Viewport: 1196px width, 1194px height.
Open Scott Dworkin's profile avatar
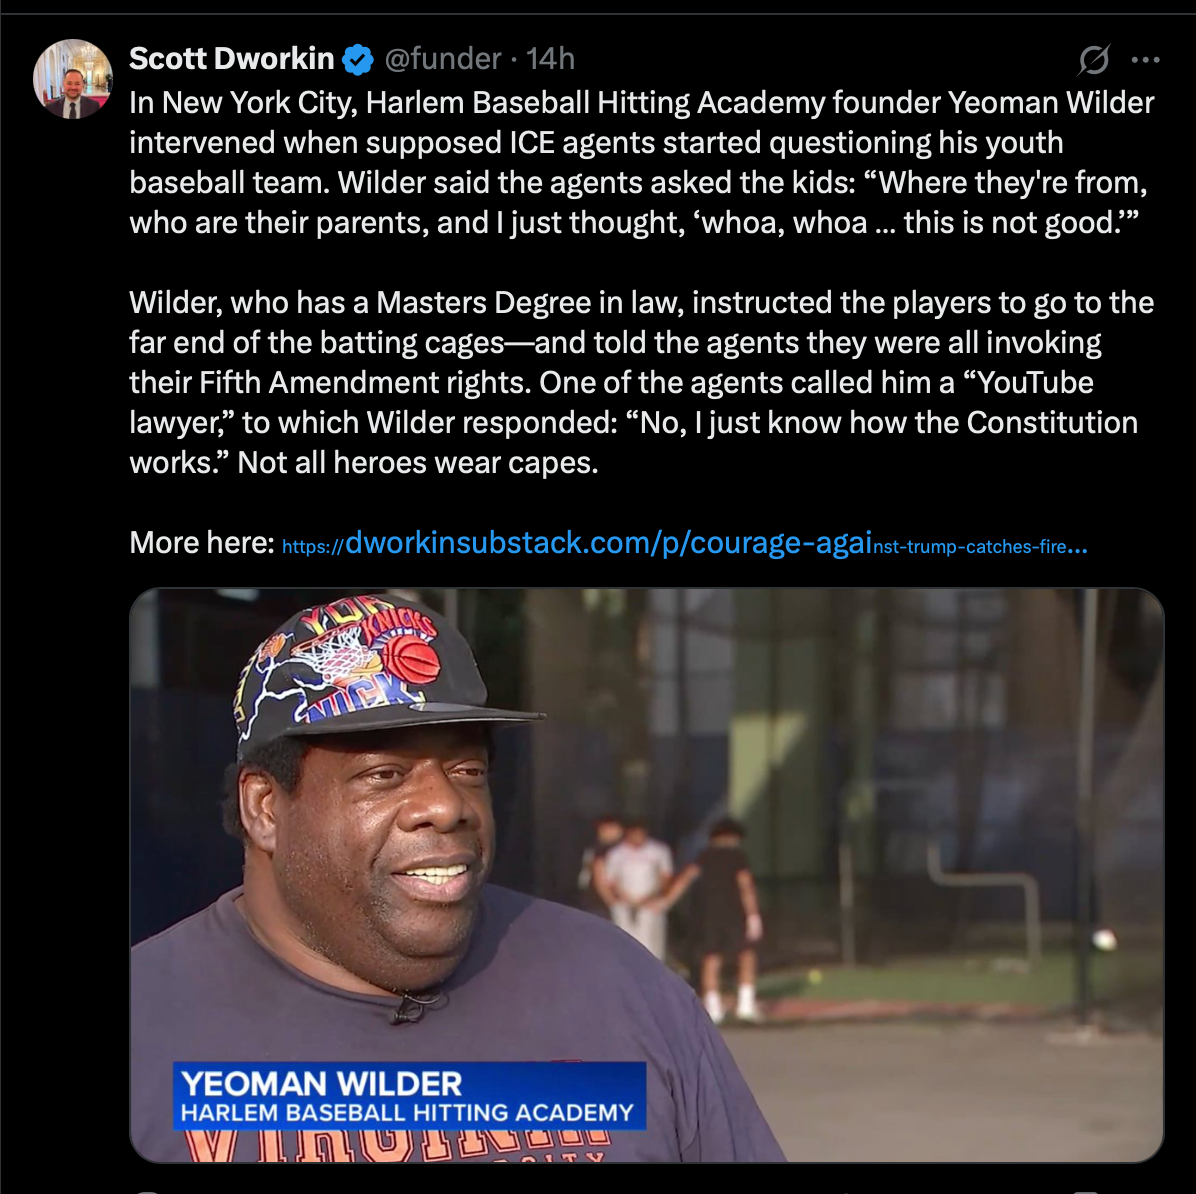pos(72,79)
